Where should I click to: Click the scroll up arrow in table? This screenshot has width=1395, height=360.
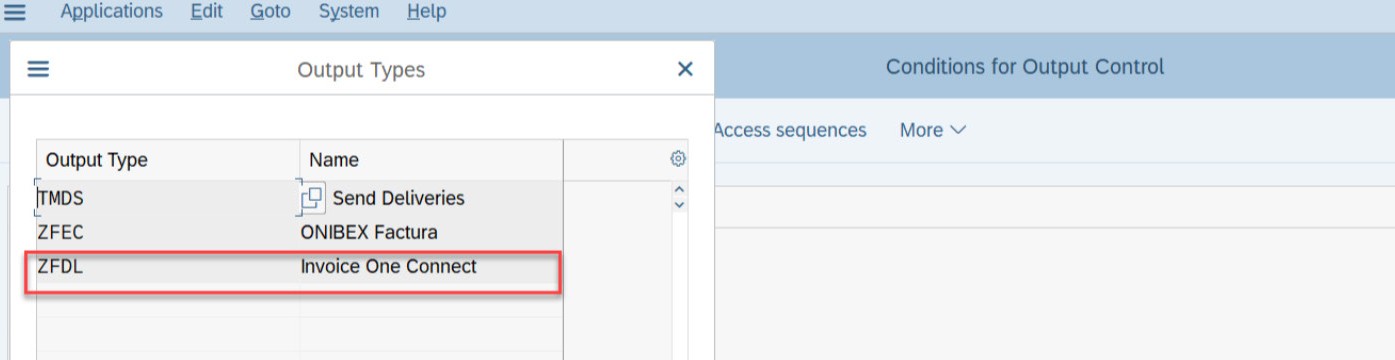679,189
